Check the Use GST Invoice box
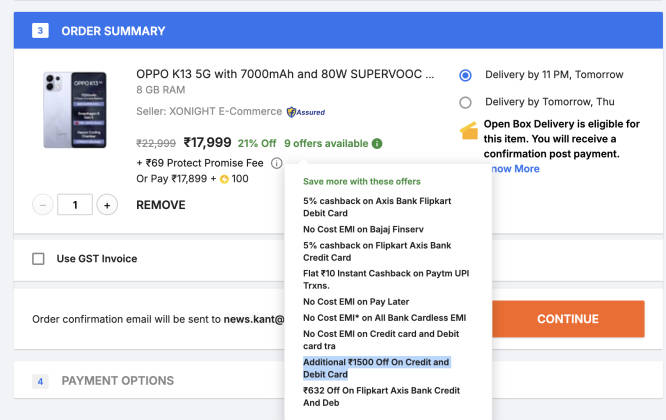 [x=38, y=259]
